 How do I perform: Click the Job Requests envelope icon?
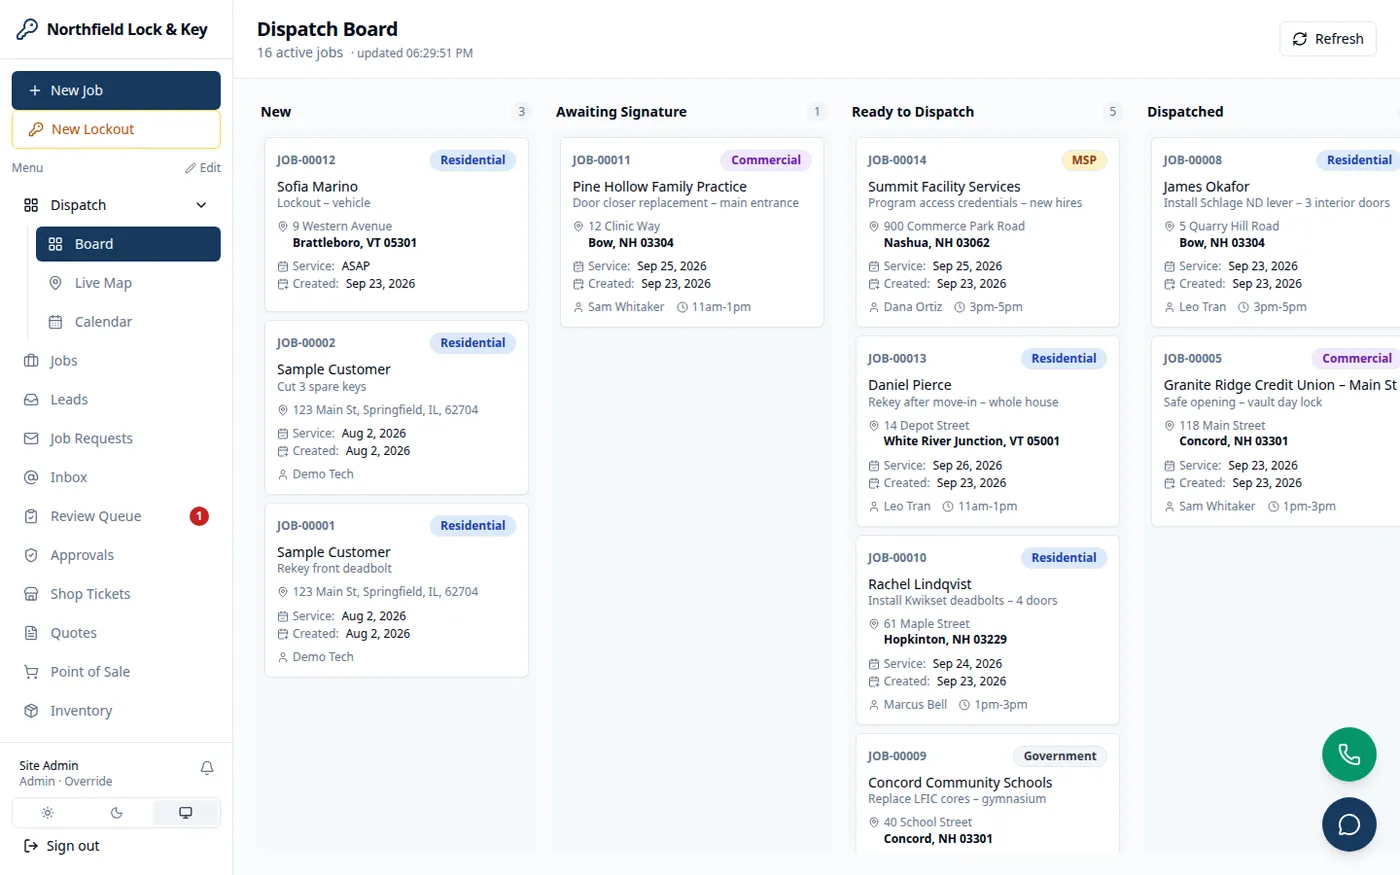(x=31, y=439)
